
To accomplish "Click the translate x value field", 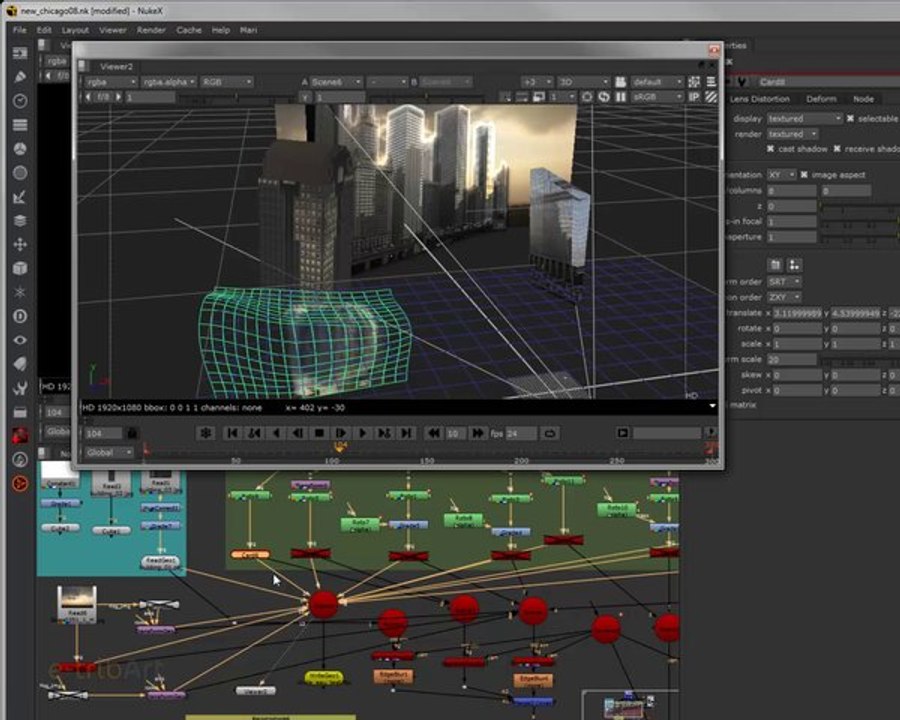I will 797,313.
